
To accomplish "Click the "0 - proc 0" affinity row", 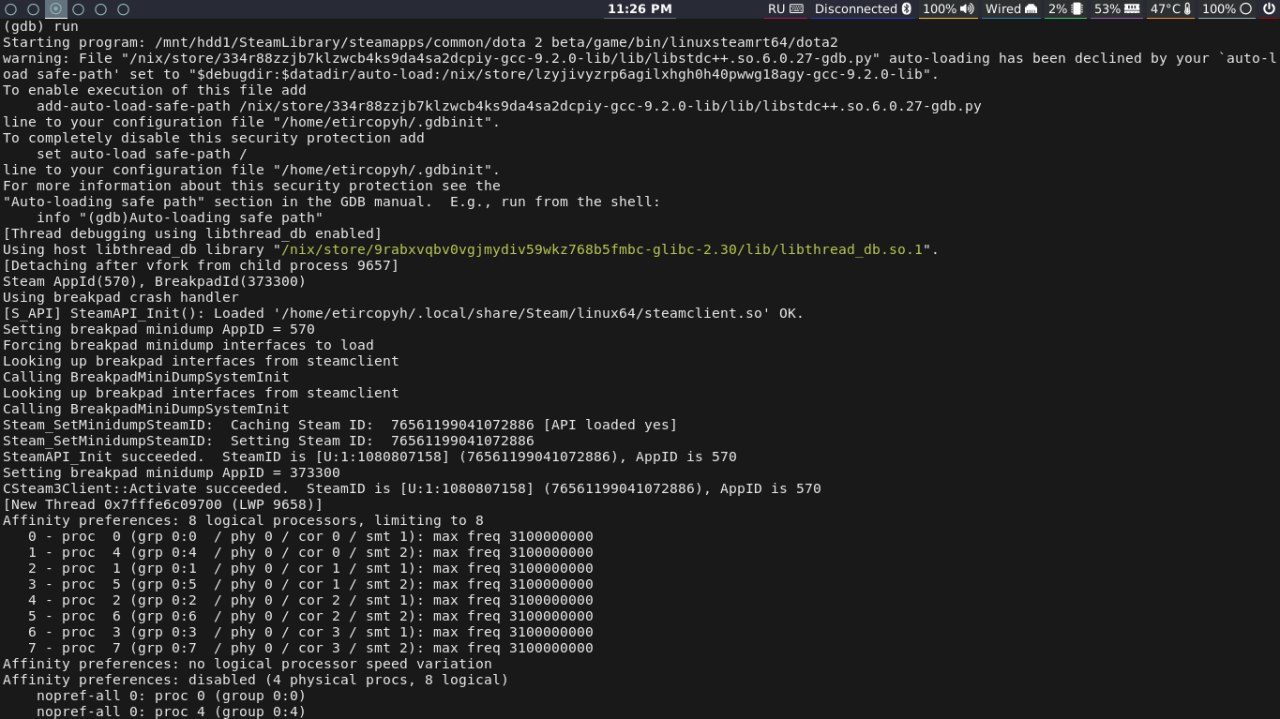I will (x=310, y=537).
